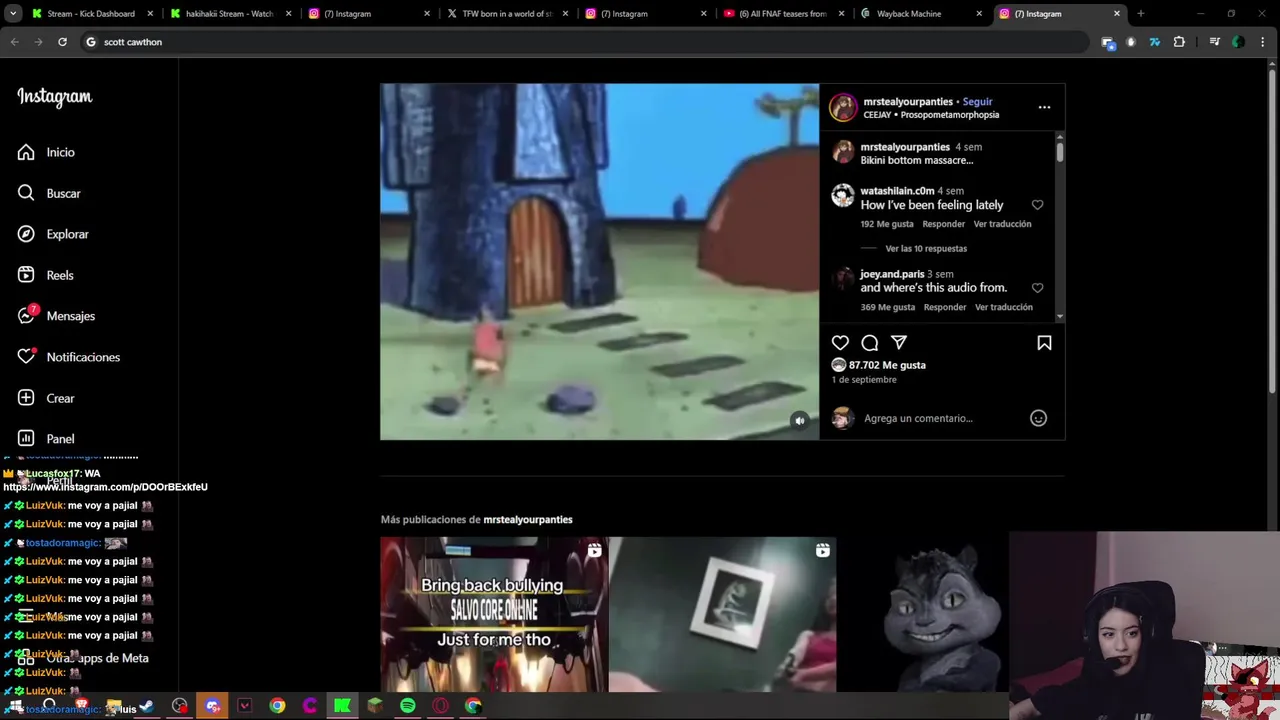This screenshot has width=1280, height=720.
Task: Open Opera GX from the taskbar
Action: (x=440, y=706)
